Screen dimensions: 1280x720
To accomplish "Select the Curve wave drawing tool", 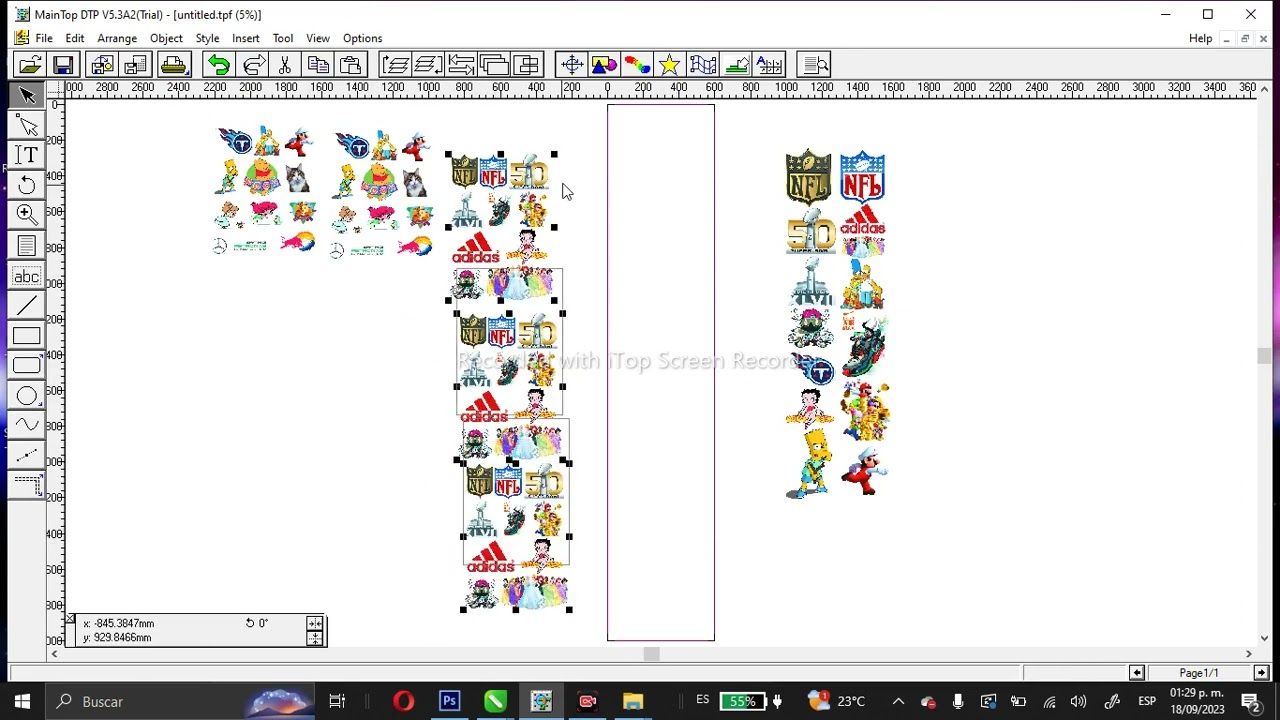I will pyautogui.click(x=27, y=426).
